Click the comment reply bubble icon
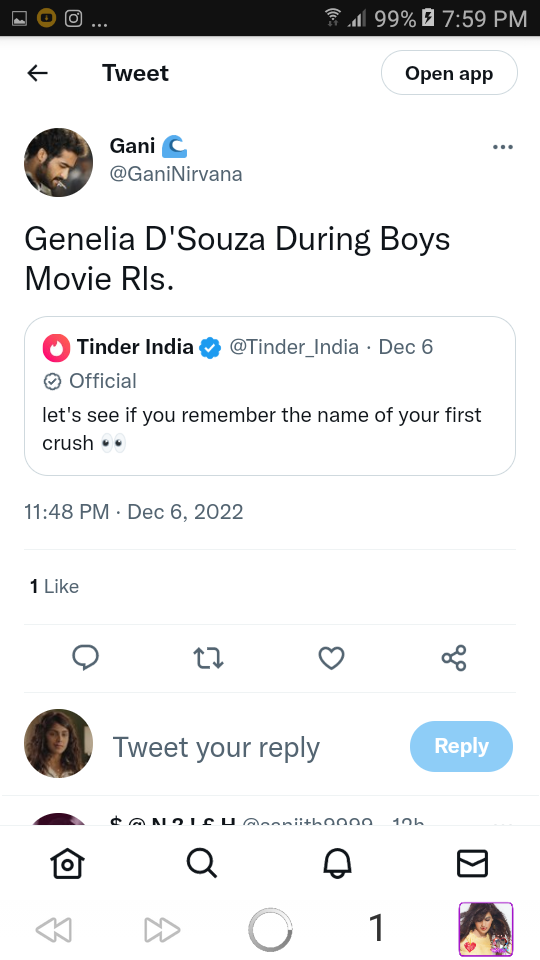 click(x=86, y=658)
